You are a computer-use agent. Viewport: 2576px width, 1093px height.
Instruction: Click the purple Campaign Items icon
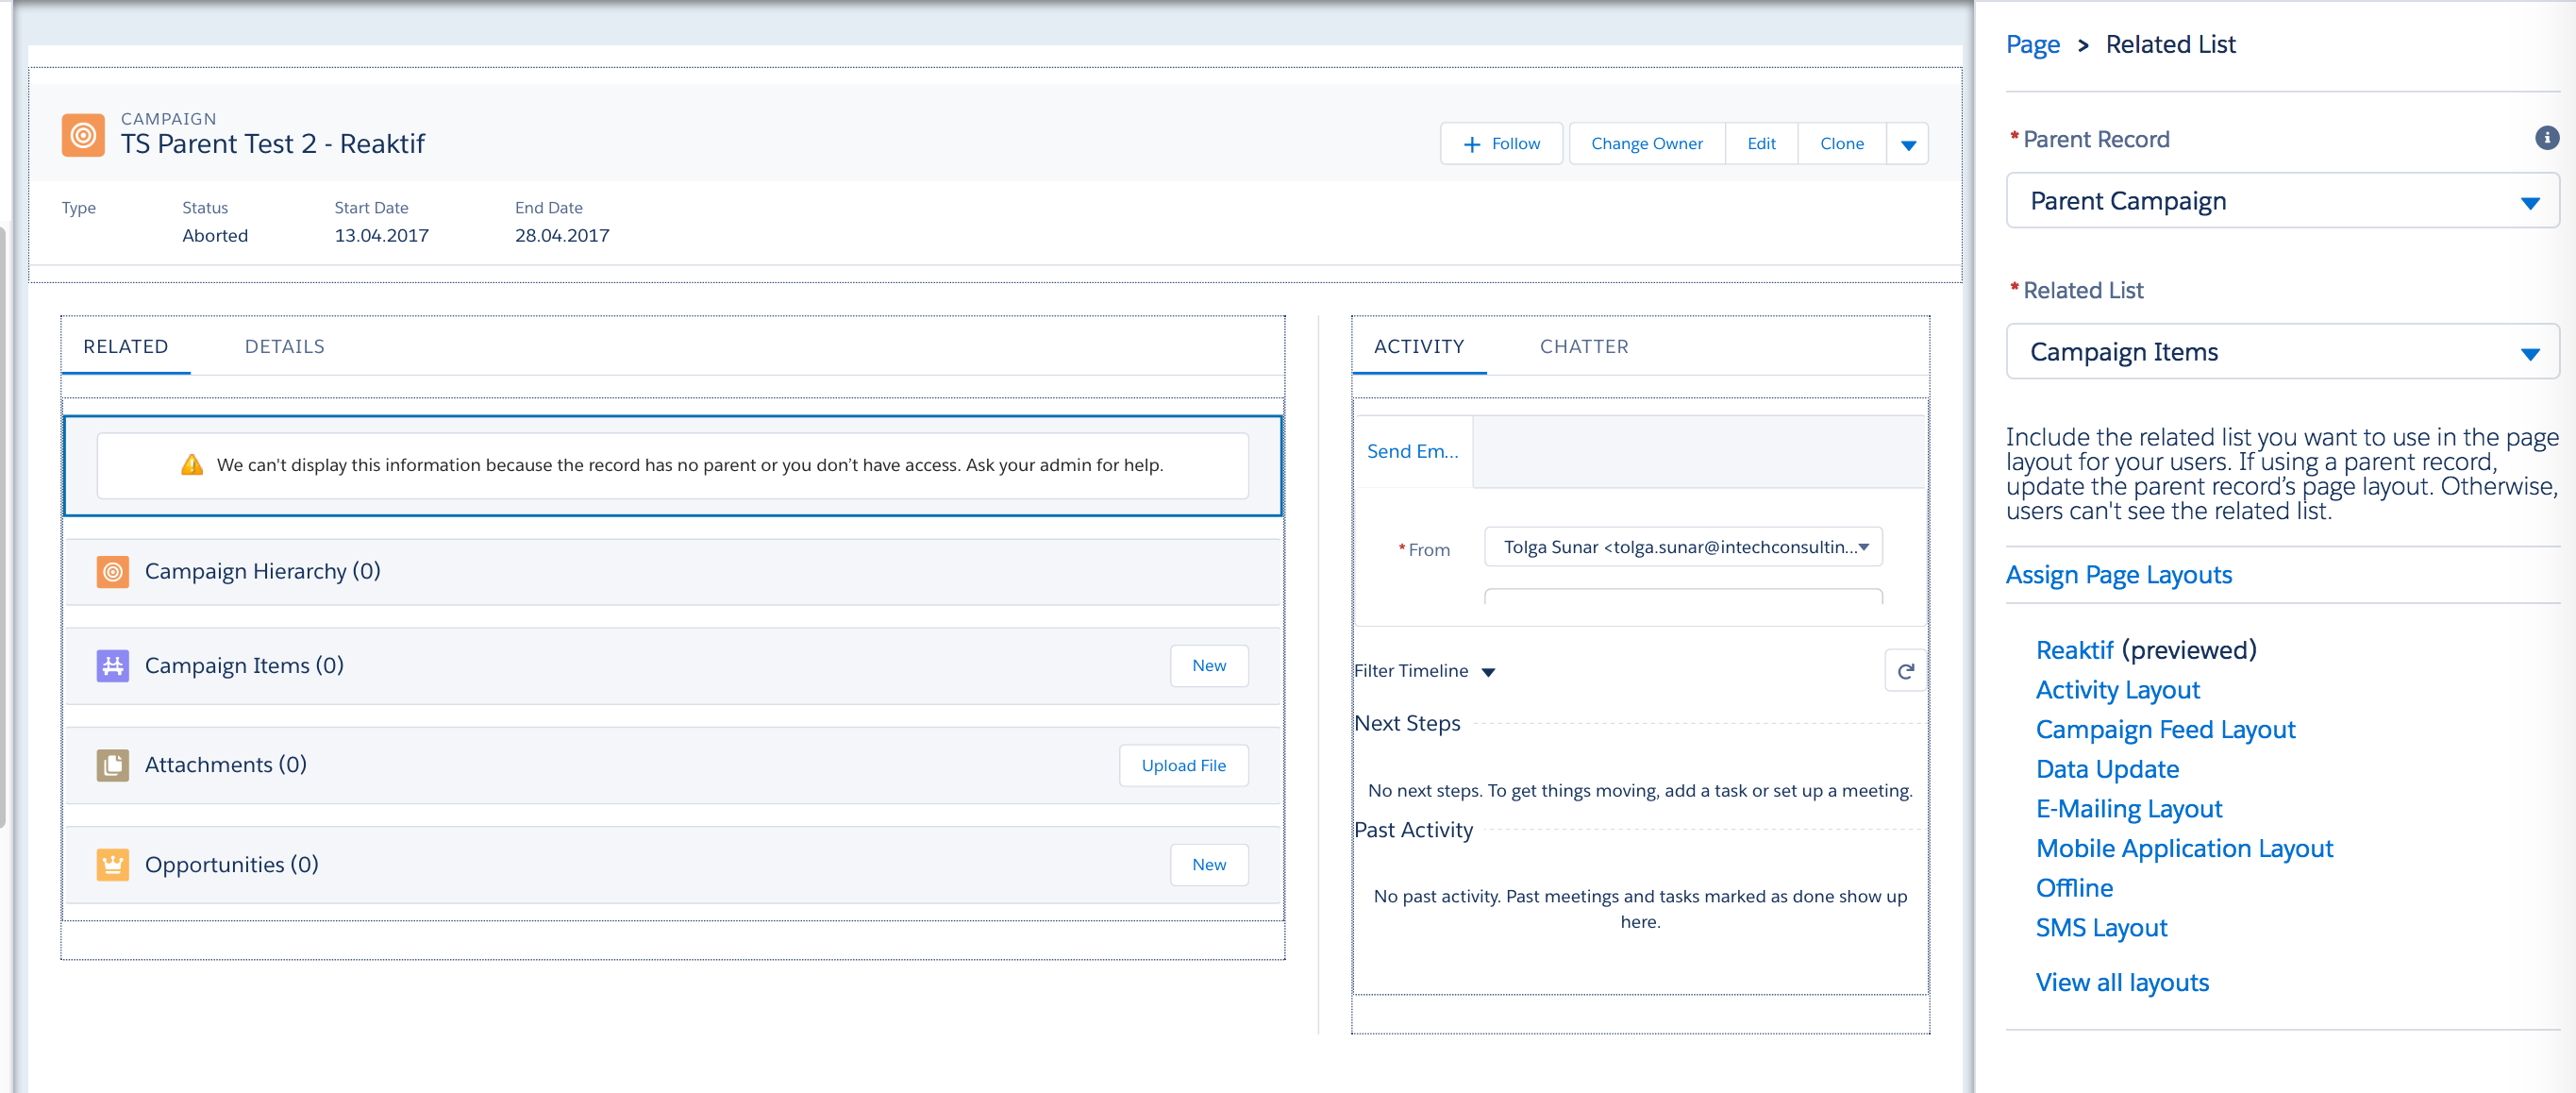point(112,666)
